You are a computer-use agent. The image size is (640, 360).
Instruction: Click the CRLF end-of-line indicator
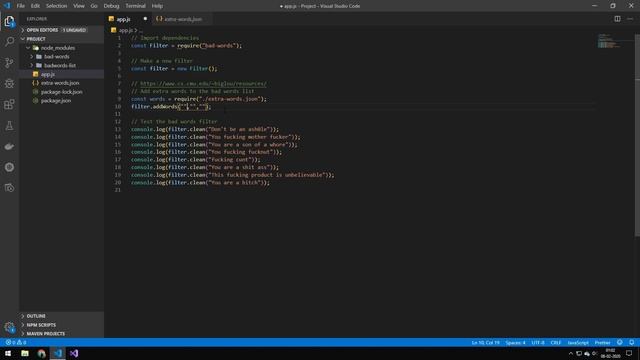pos(556,342)
